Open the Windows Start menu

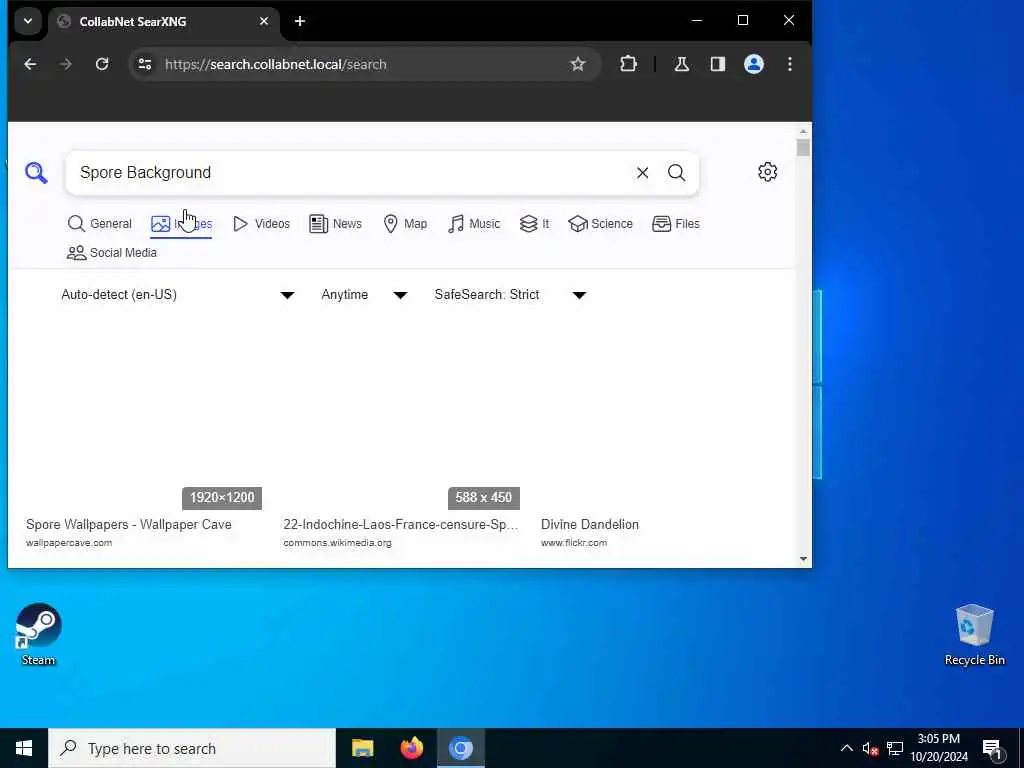(24, 748)
